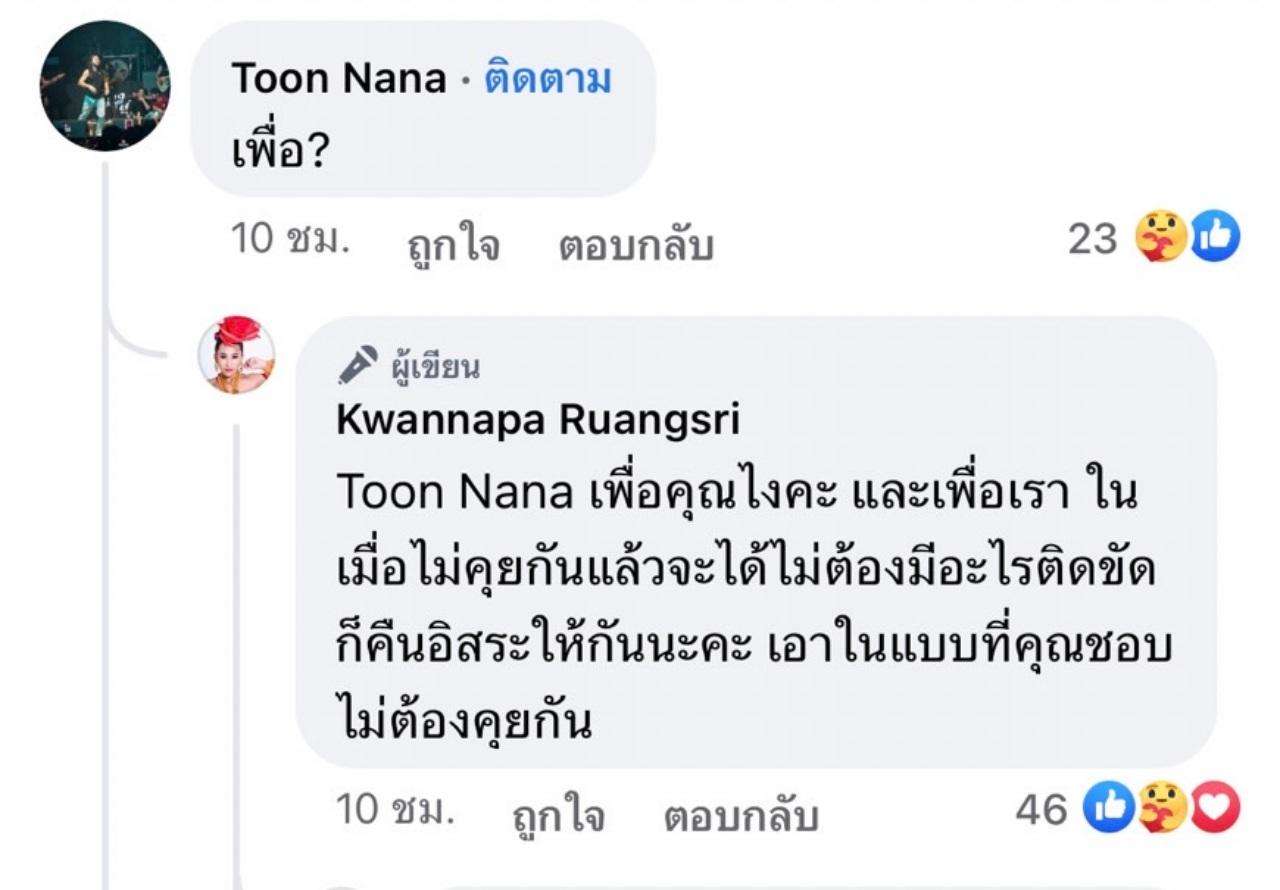
Task: Open Toon Nana's profile picture
Action: [x=105, y=86]
